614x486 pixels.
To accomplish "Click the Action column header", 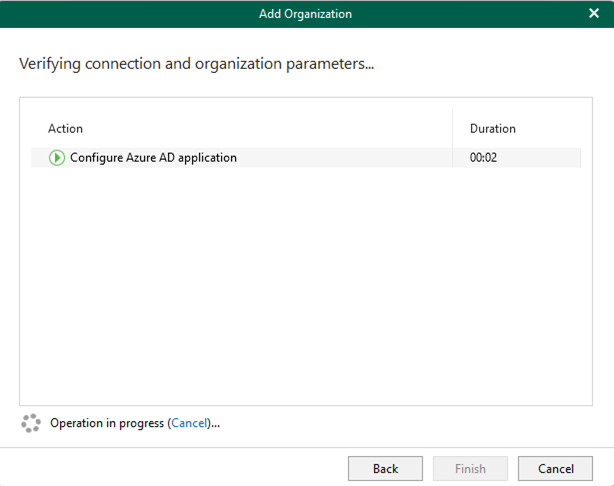I will (x=65, y=129).
